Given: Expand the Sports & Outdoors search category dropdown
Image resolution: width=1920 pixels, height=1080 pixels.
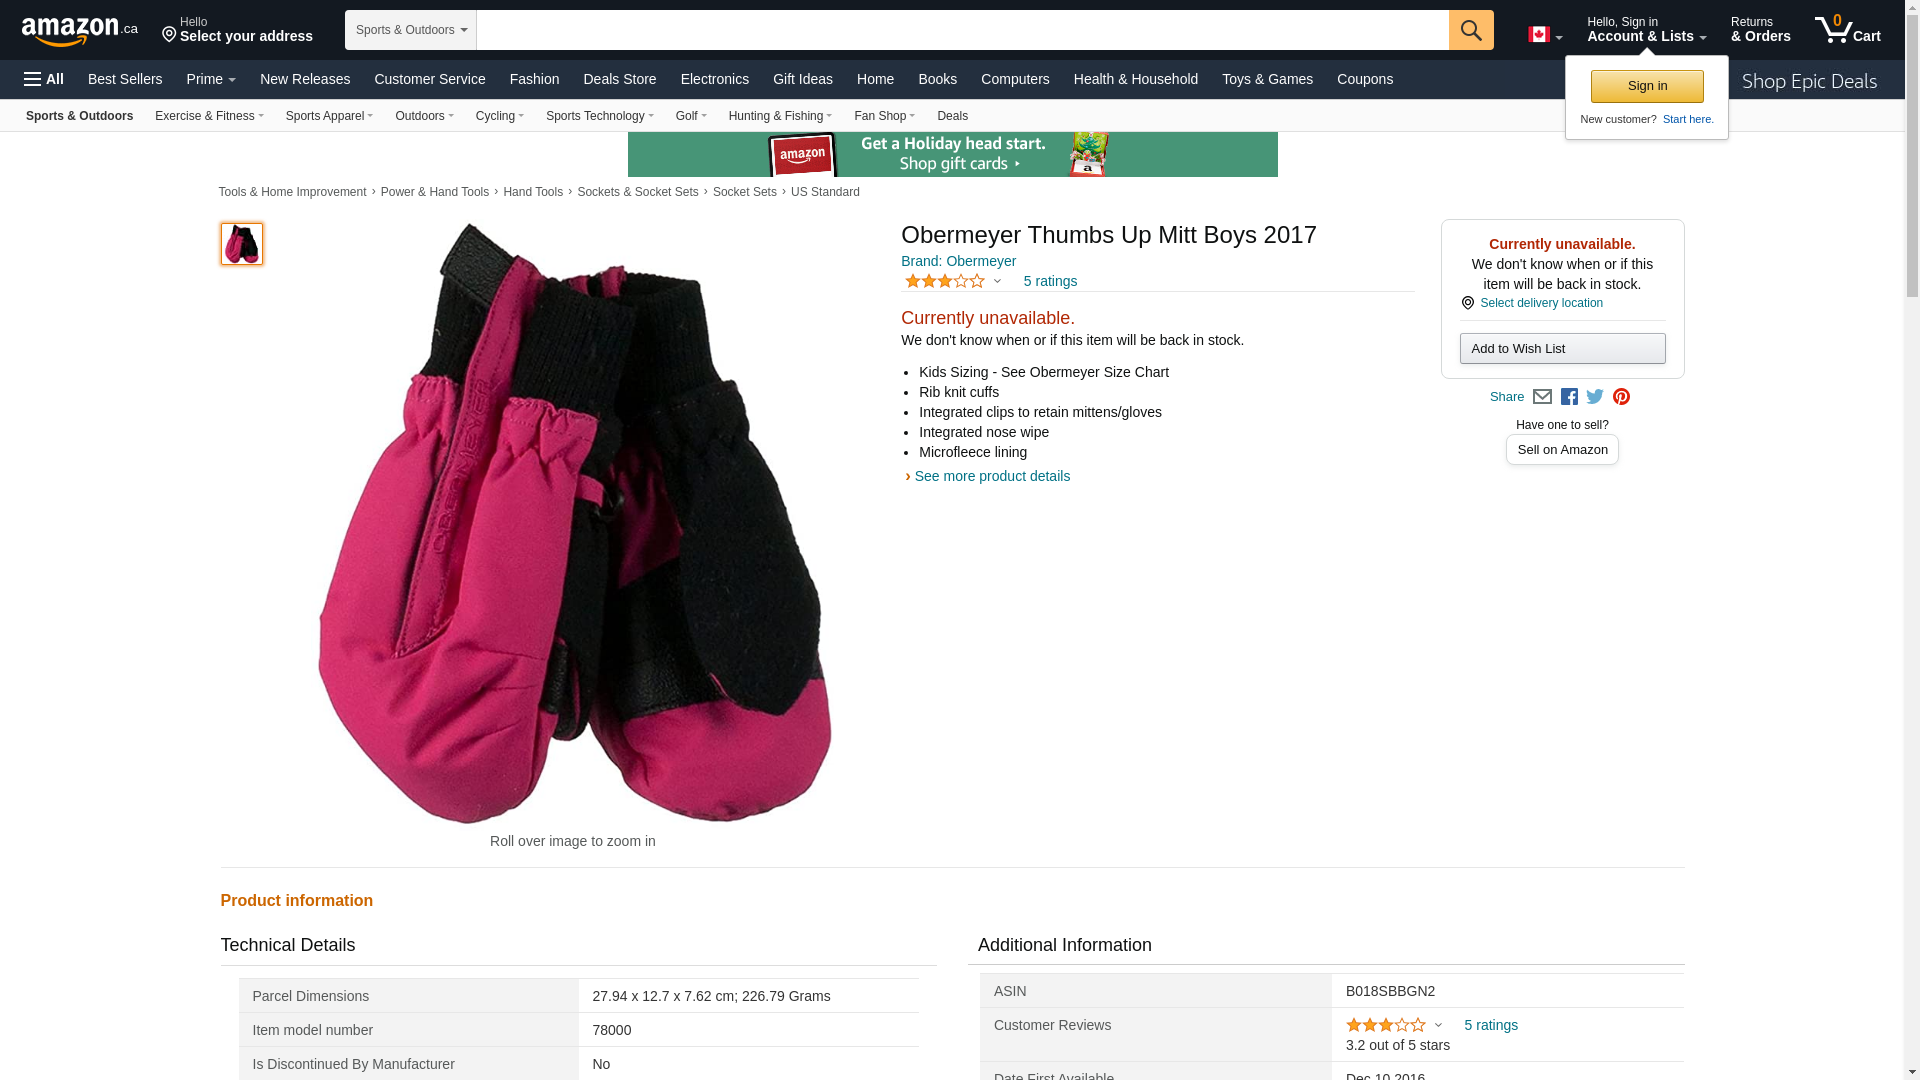Looking at the screenshot, I should click(411, 30).
